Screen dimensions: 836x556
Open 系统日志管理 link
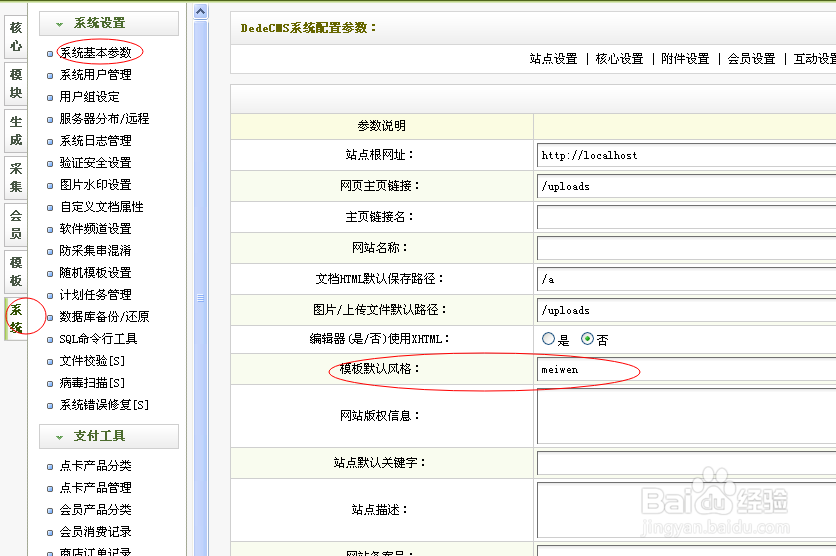click(x=95, y=141)
